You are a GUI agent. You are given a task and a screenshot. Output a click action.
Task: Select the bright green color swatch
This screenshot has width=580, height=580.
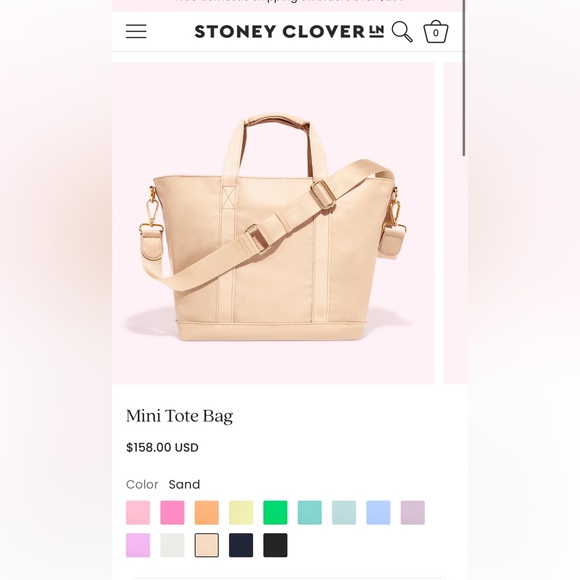(275, 512)
